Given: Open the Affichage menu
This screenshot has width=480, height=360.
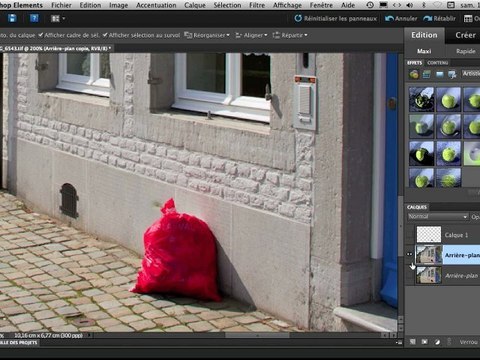Looking at the screenshot, I should coord(287,5).
